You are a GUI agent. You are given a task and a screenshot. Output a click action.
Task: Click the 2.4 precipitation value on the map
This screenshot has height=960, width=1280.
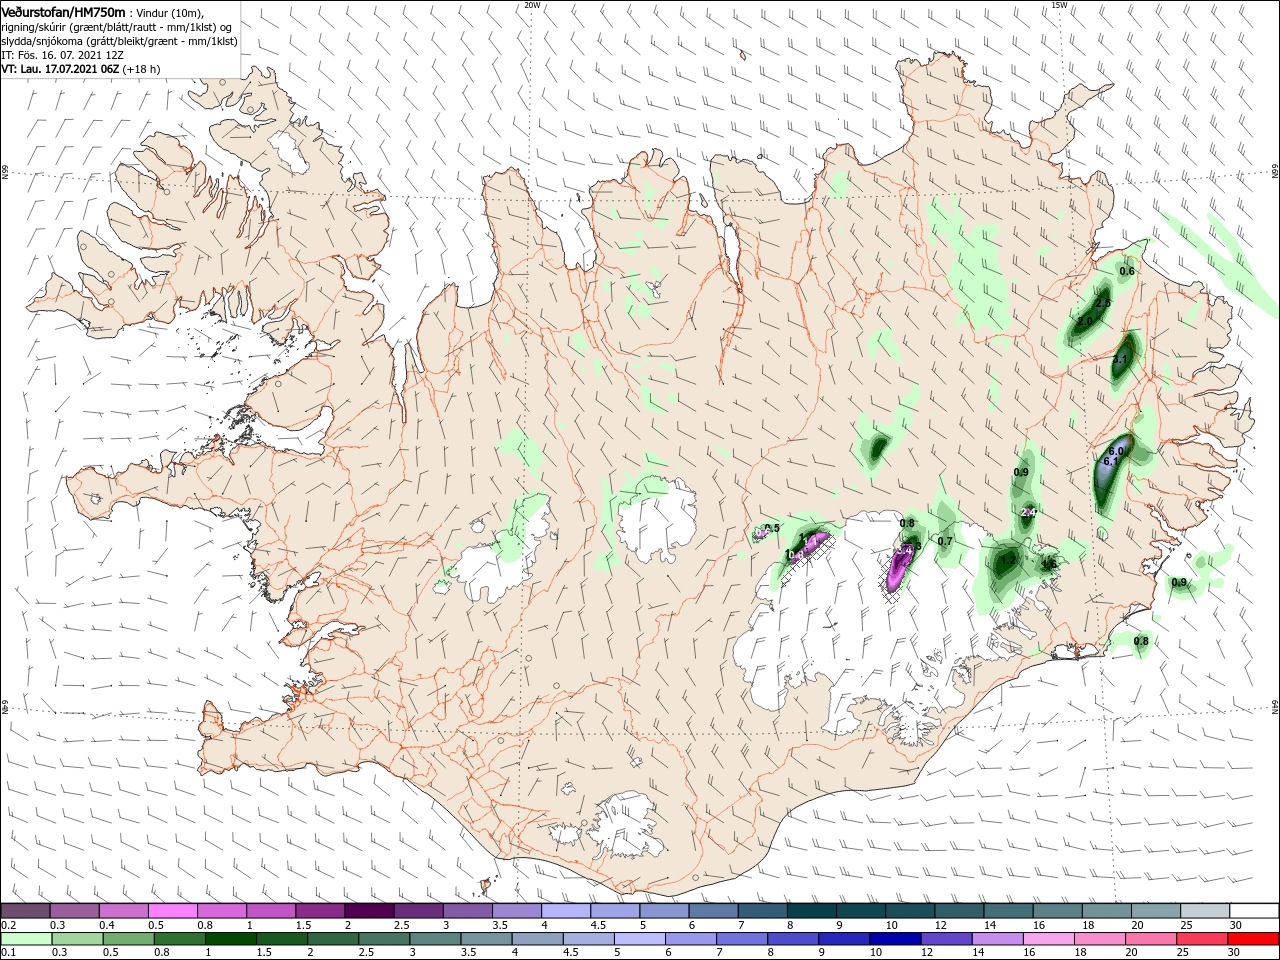click(1029, 512)
